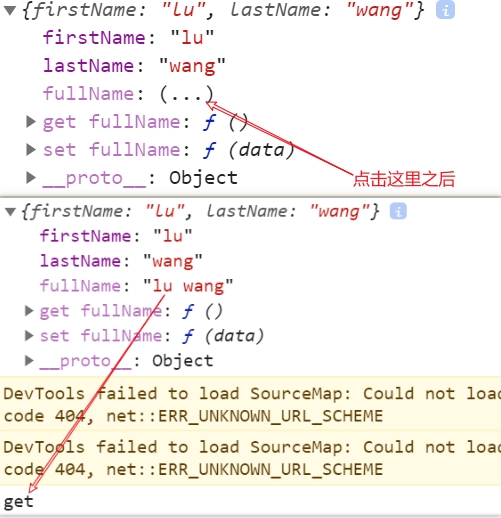Expand set fullName in second object
The height and width of the screenshot is (518, 501).
[x=29, y=336]
